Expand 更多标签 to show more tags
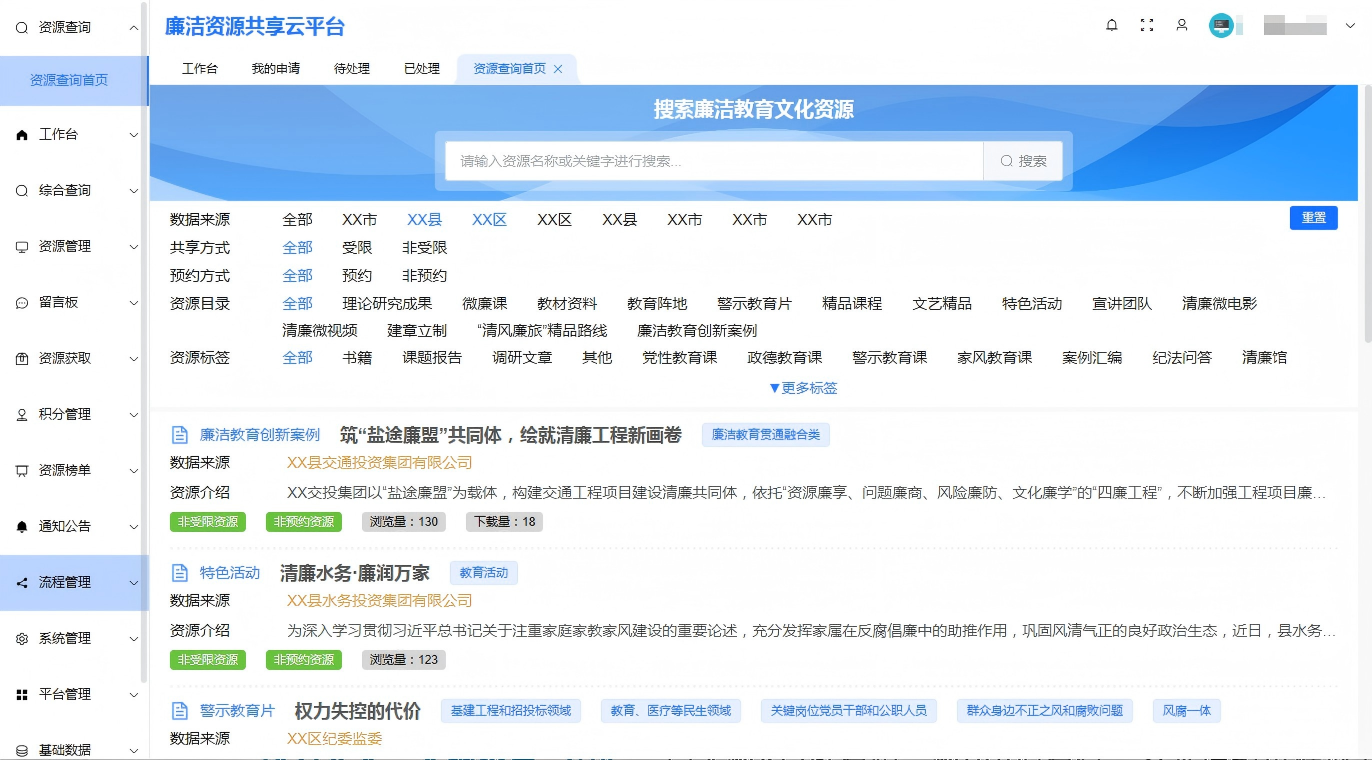Image resolution: width=1372 pixels, height=760 pixels. coord(803,388)
